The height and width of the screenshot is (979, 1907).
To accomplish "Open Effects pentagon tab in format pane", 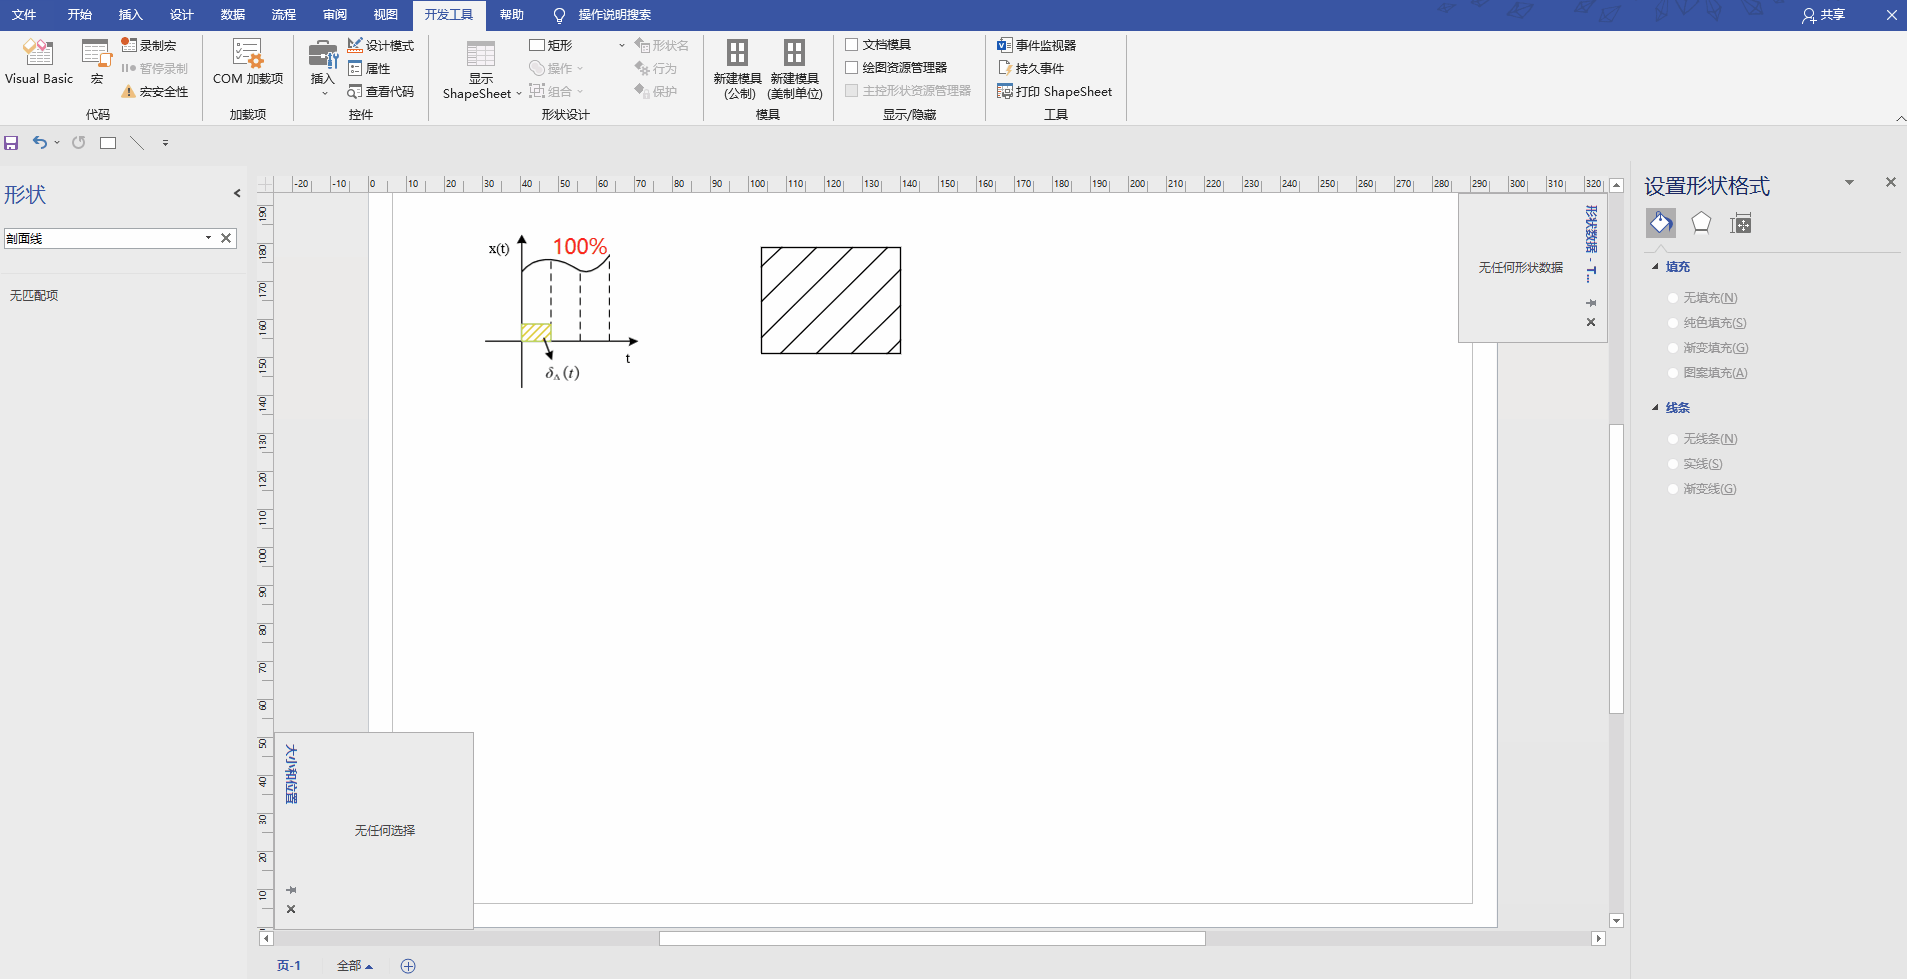I will click(x=1701, y=223).
